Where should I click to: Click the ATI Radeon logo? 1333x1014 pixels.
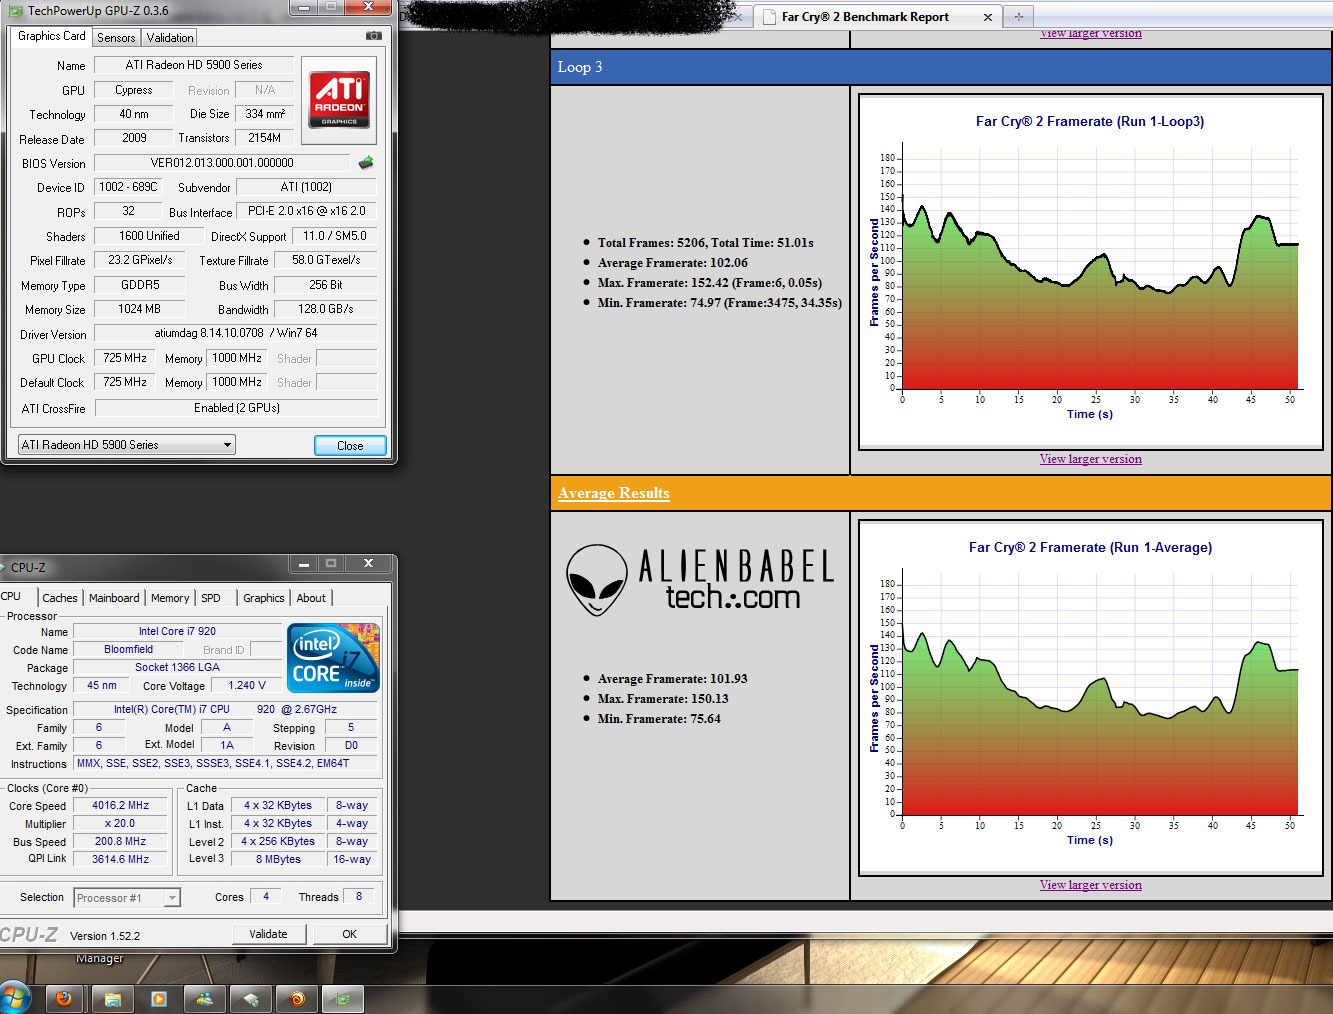[339, 98]
